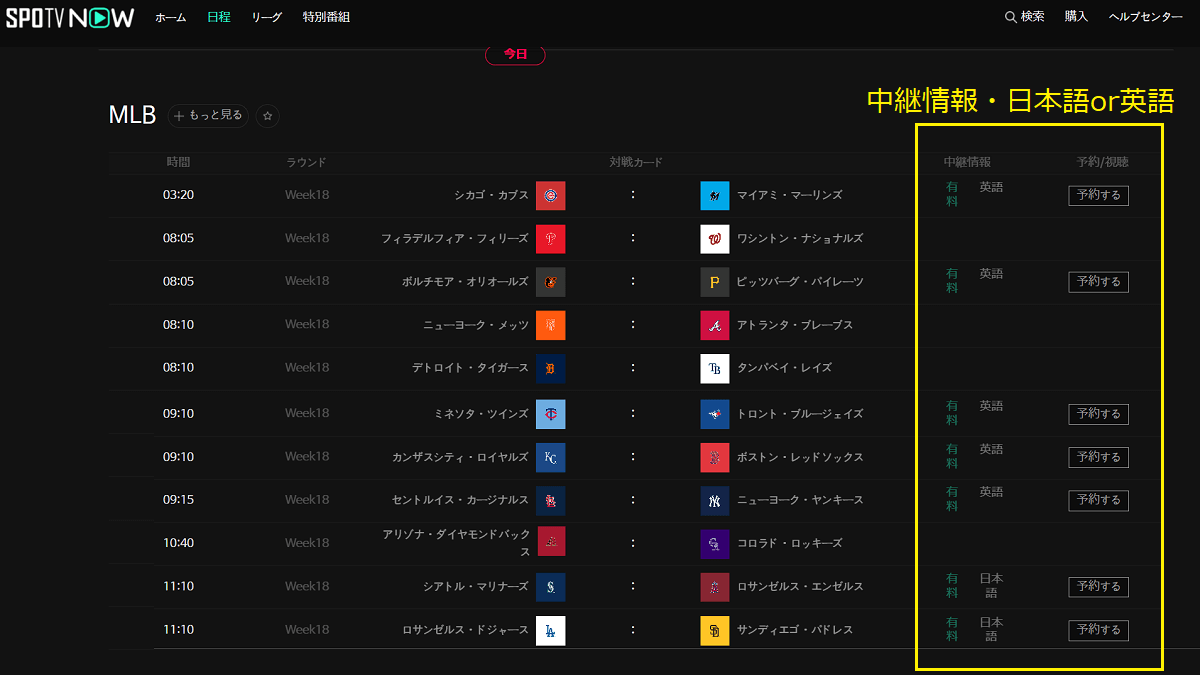The height and width of the screenshot is (675, 1200).
Task: Click team name ボストン・レッドソックス
Action: tap(800, 457)
